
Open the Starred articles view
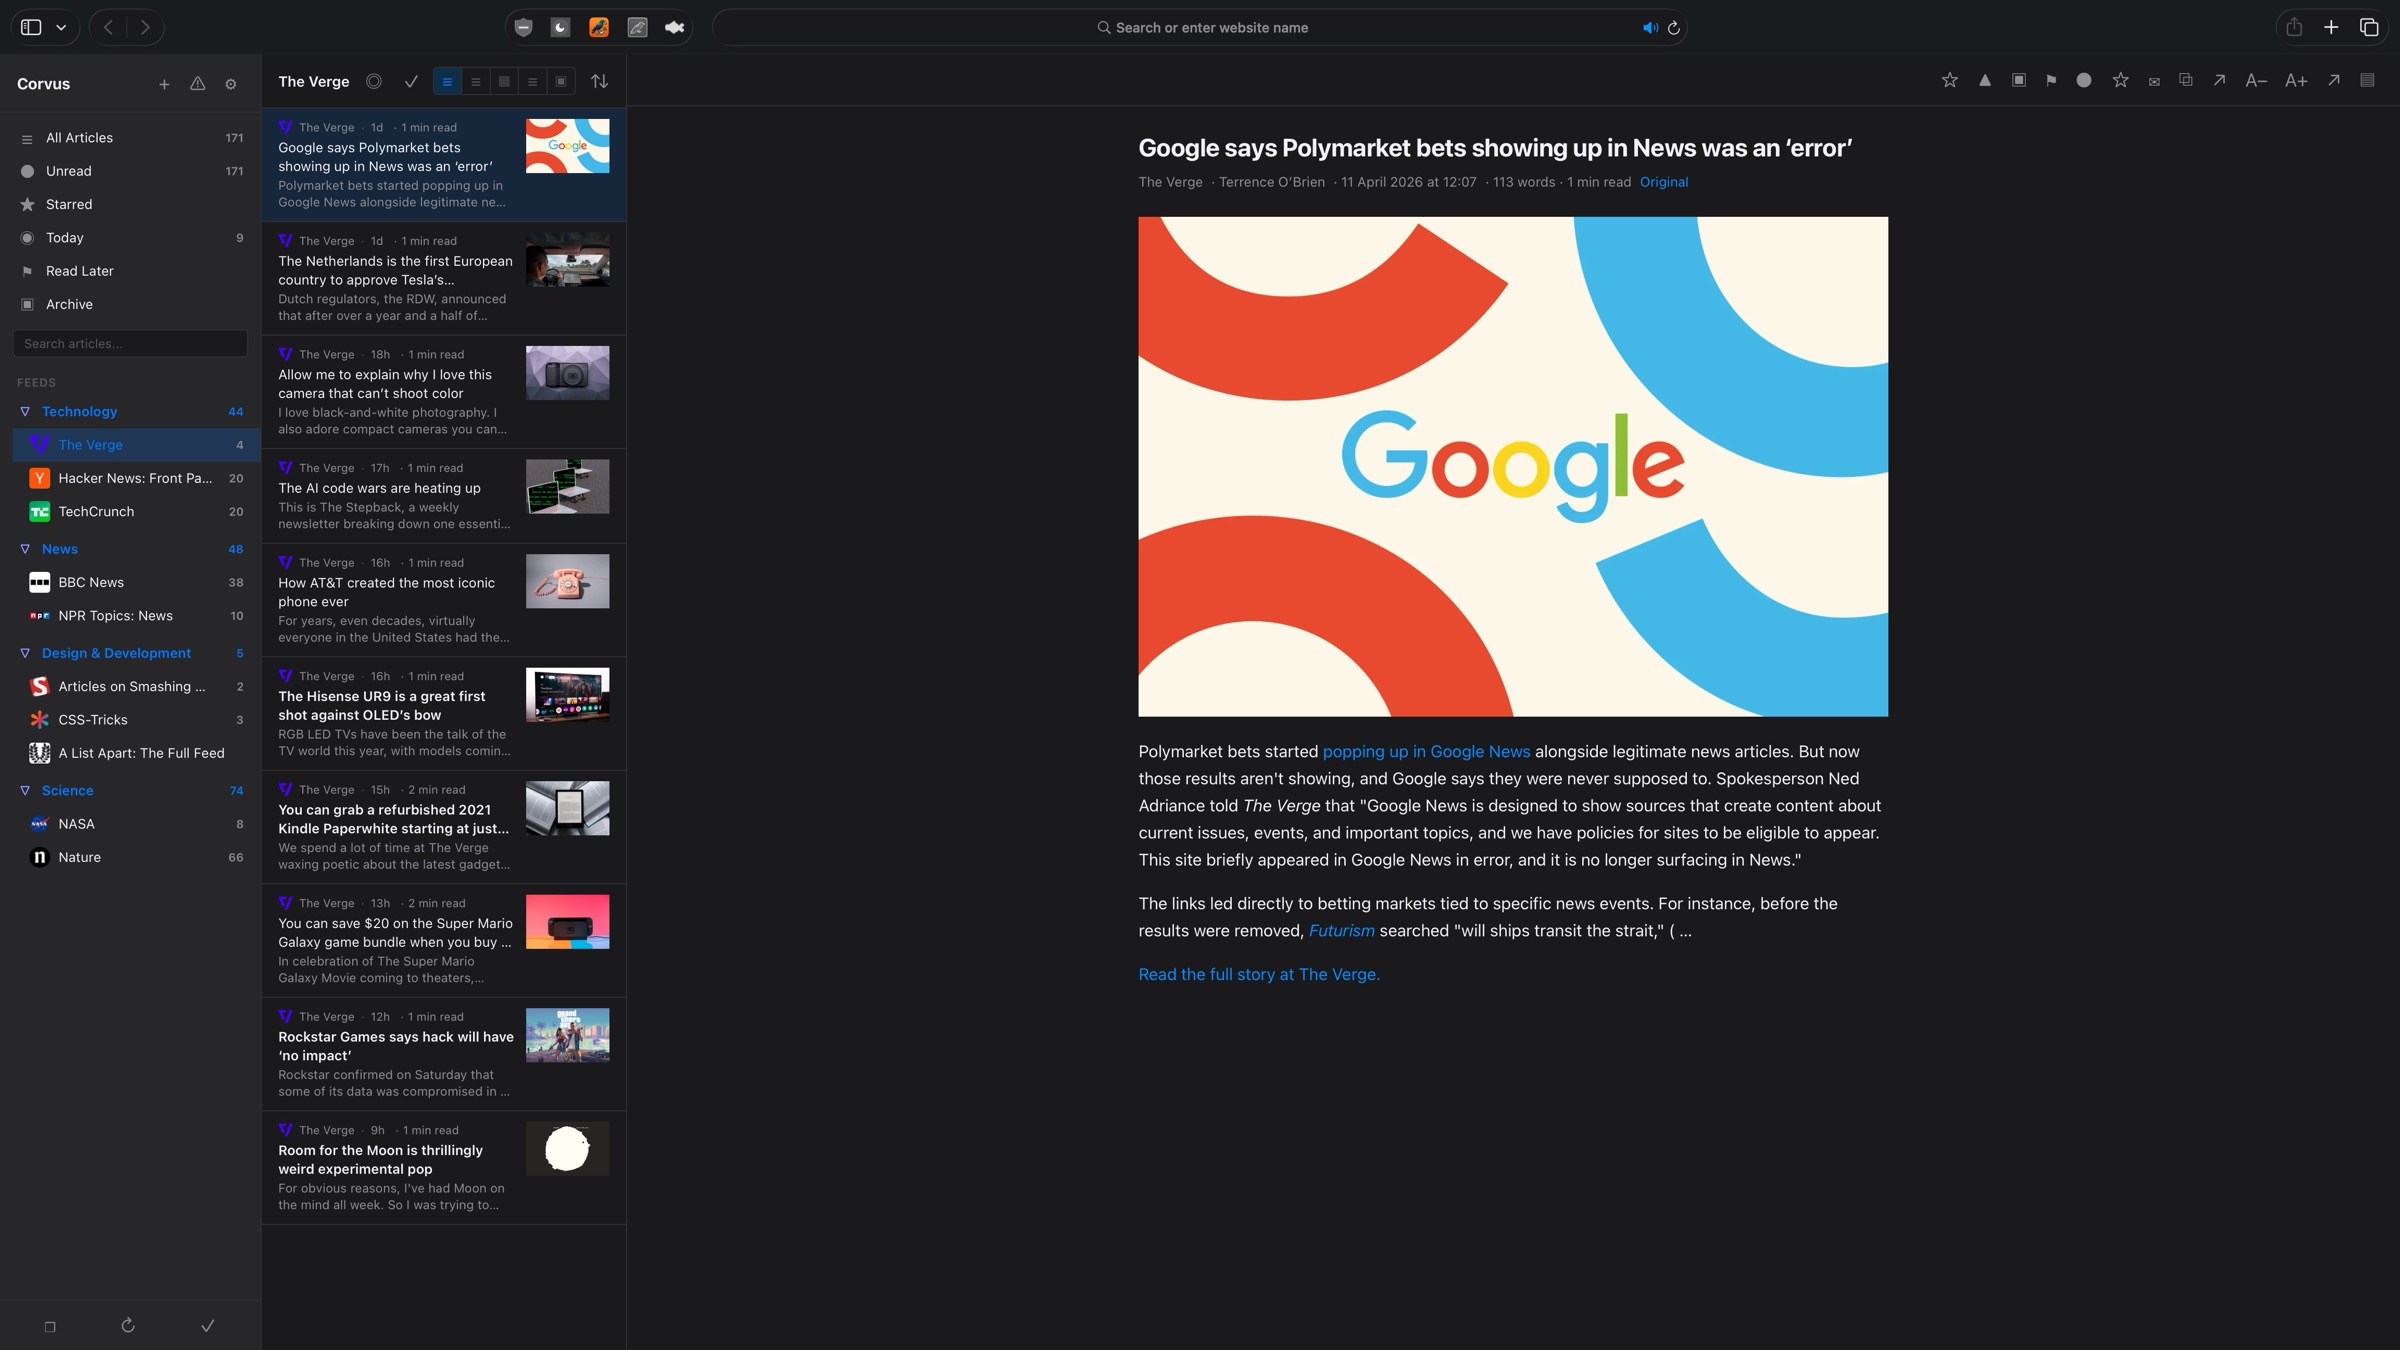tap(69, 204)
